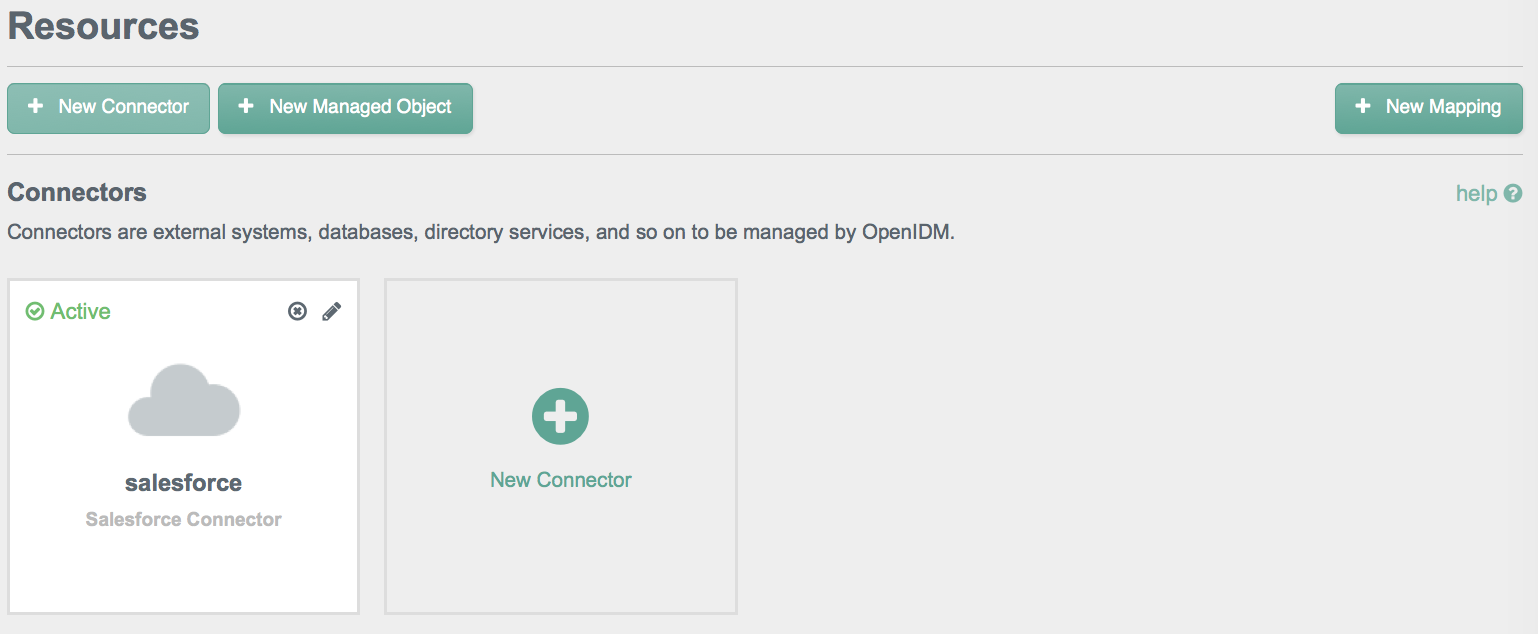Click the Connectors description sentence about OpenIDM
The image size is (1538, 634).
(x=481, y=233)
